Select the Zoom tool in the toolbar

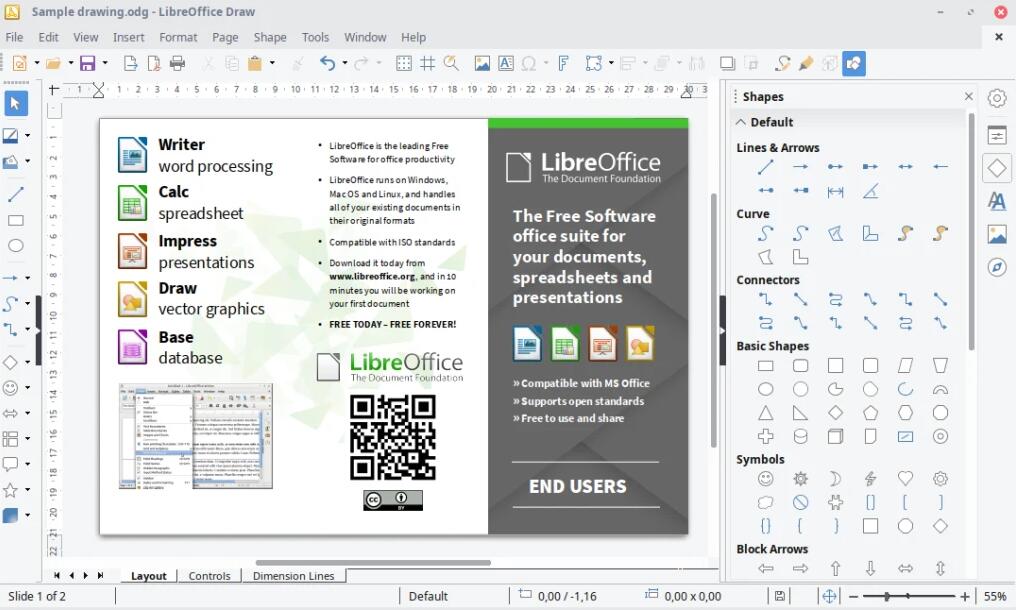click(x=450, y=63)
